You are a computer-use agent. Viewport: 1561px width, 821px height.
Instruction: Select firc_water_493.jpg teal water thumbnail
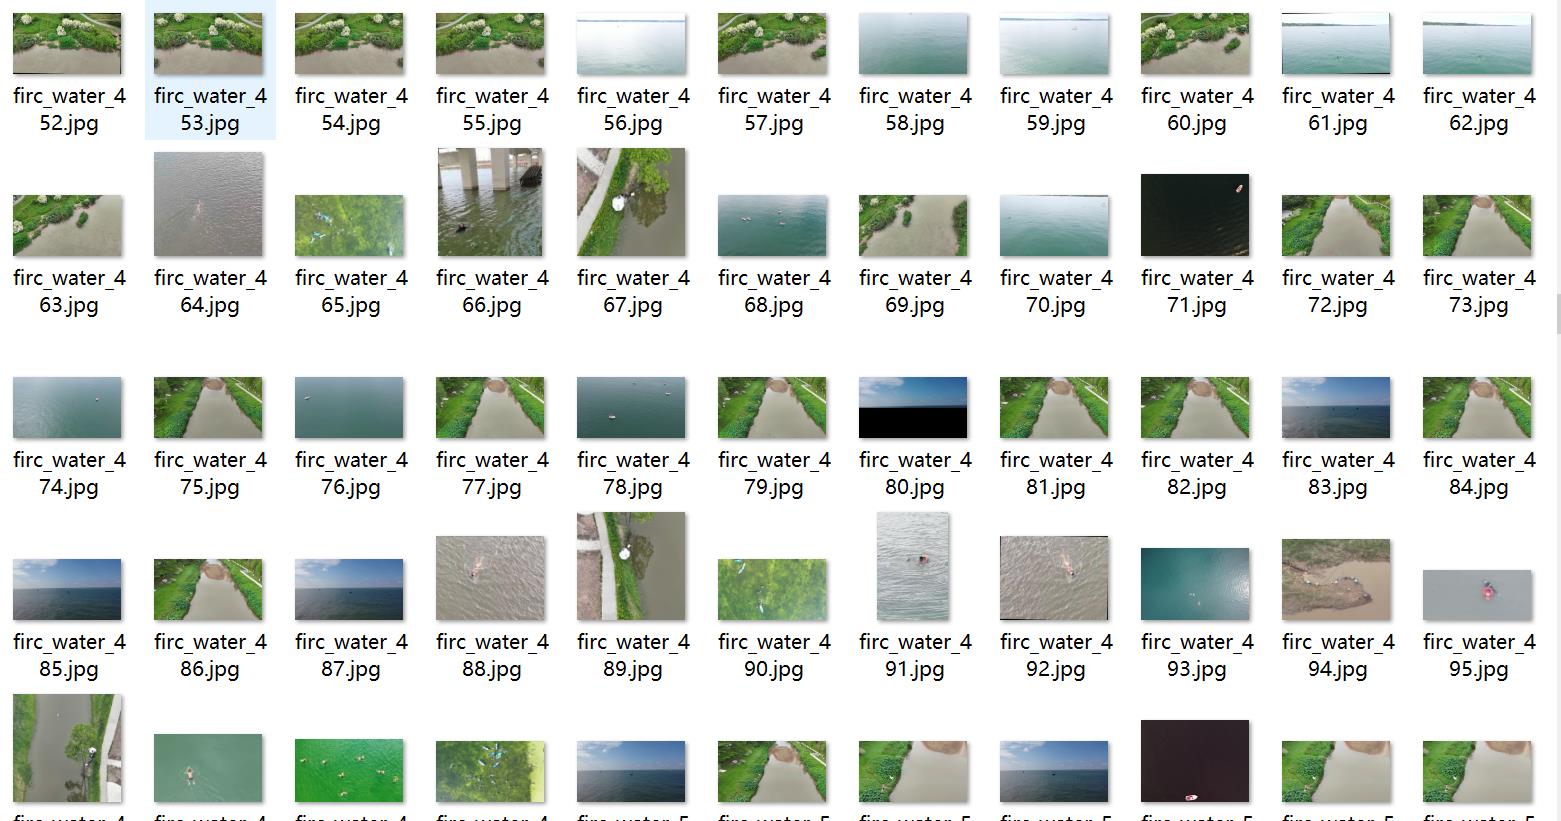[1195, 584]
